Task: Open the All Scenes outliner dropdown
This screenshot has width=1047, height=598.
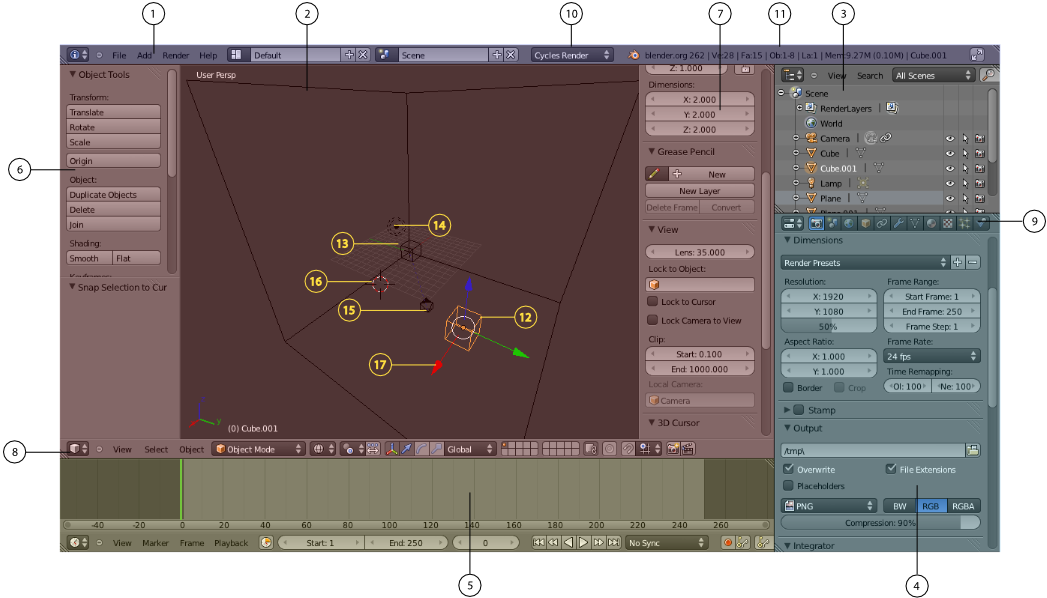Action: (933, 75)
